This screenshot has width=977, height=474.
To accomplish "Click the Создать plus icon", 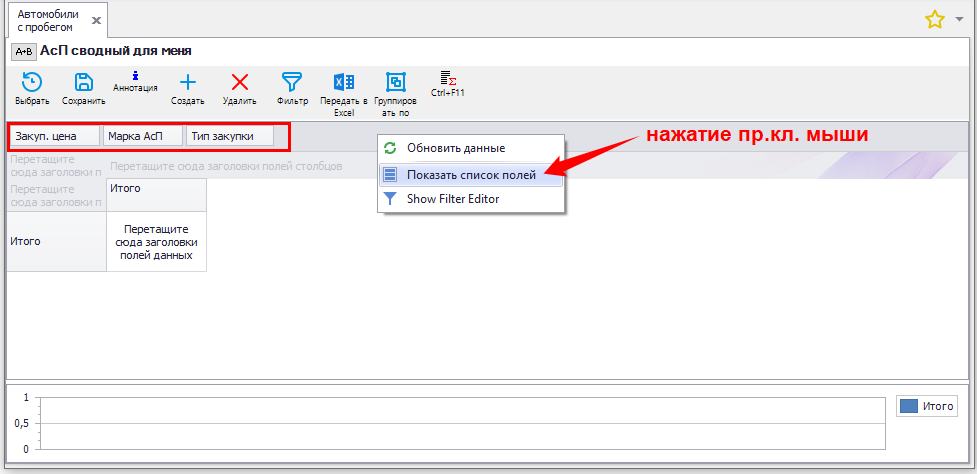I will (x=187, y=86).
